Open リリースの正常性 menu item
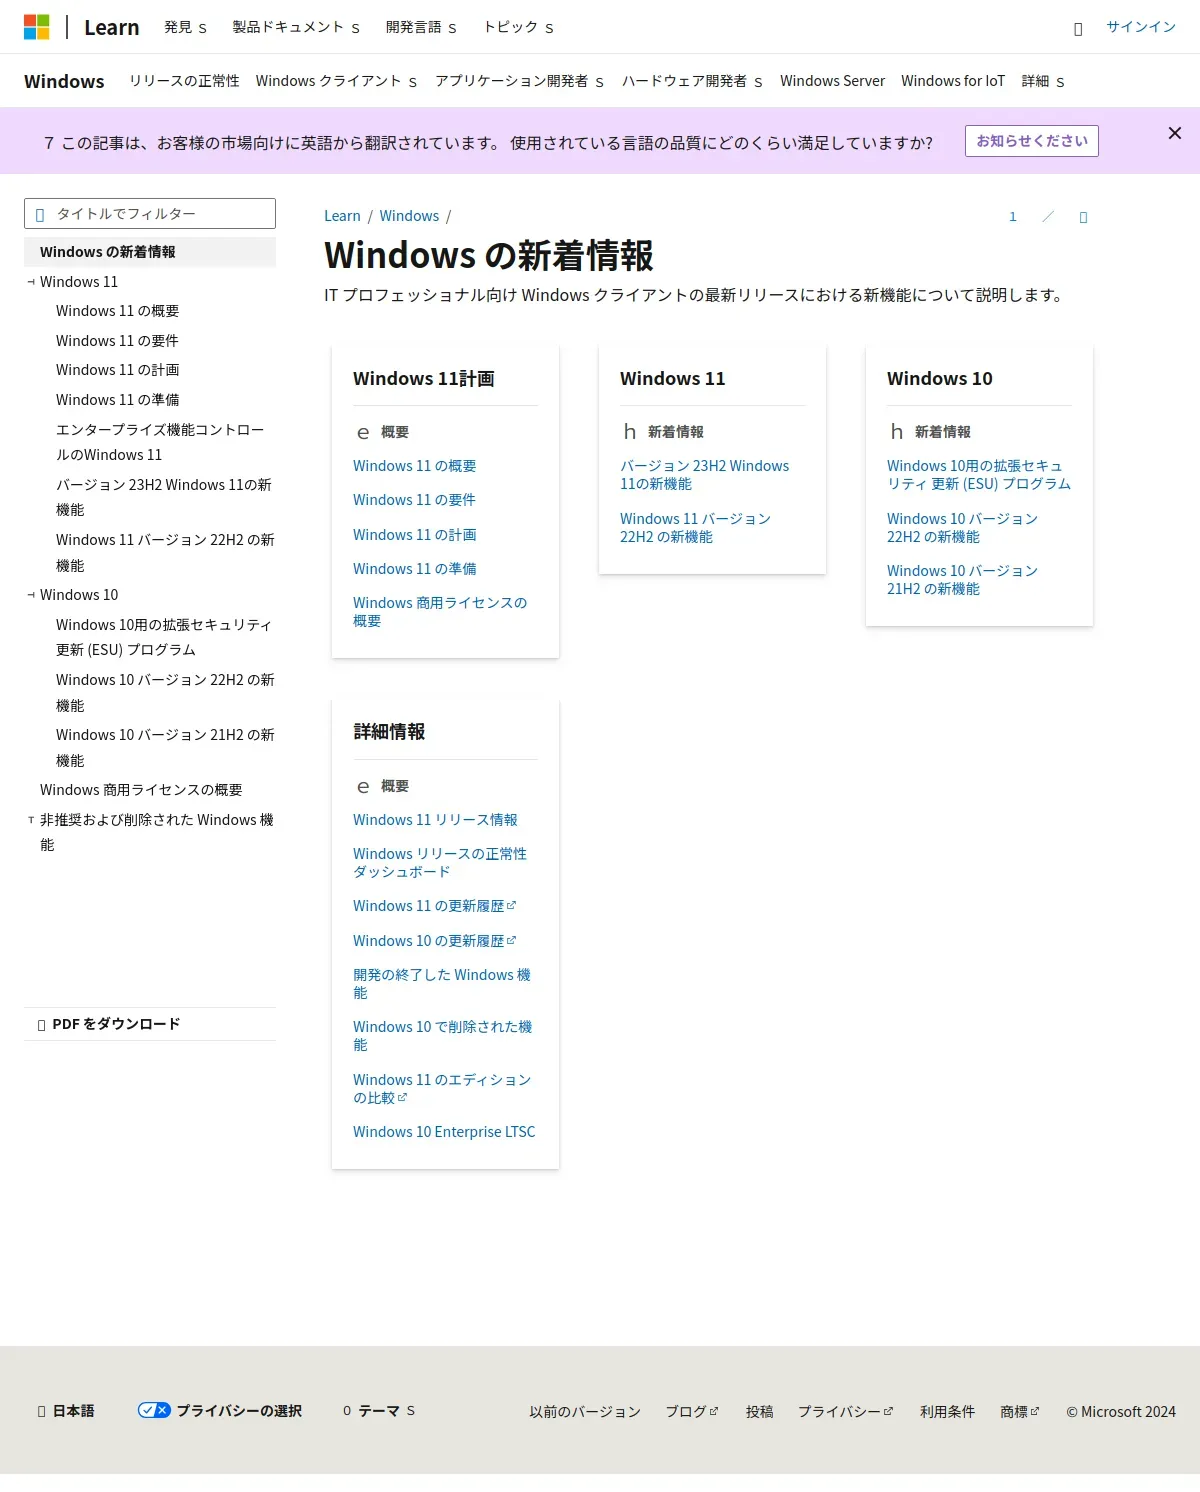Screen dimensions: 1200x1492 point(184,81)
